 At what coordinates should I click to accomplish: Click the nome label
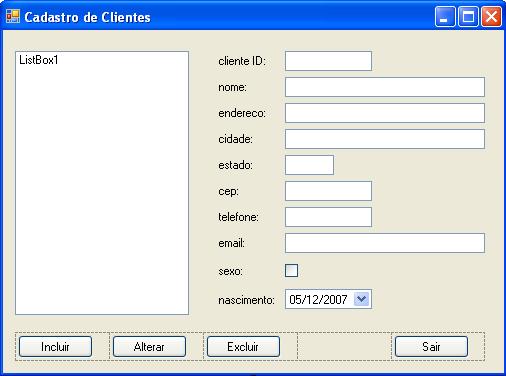click(232, 87)
